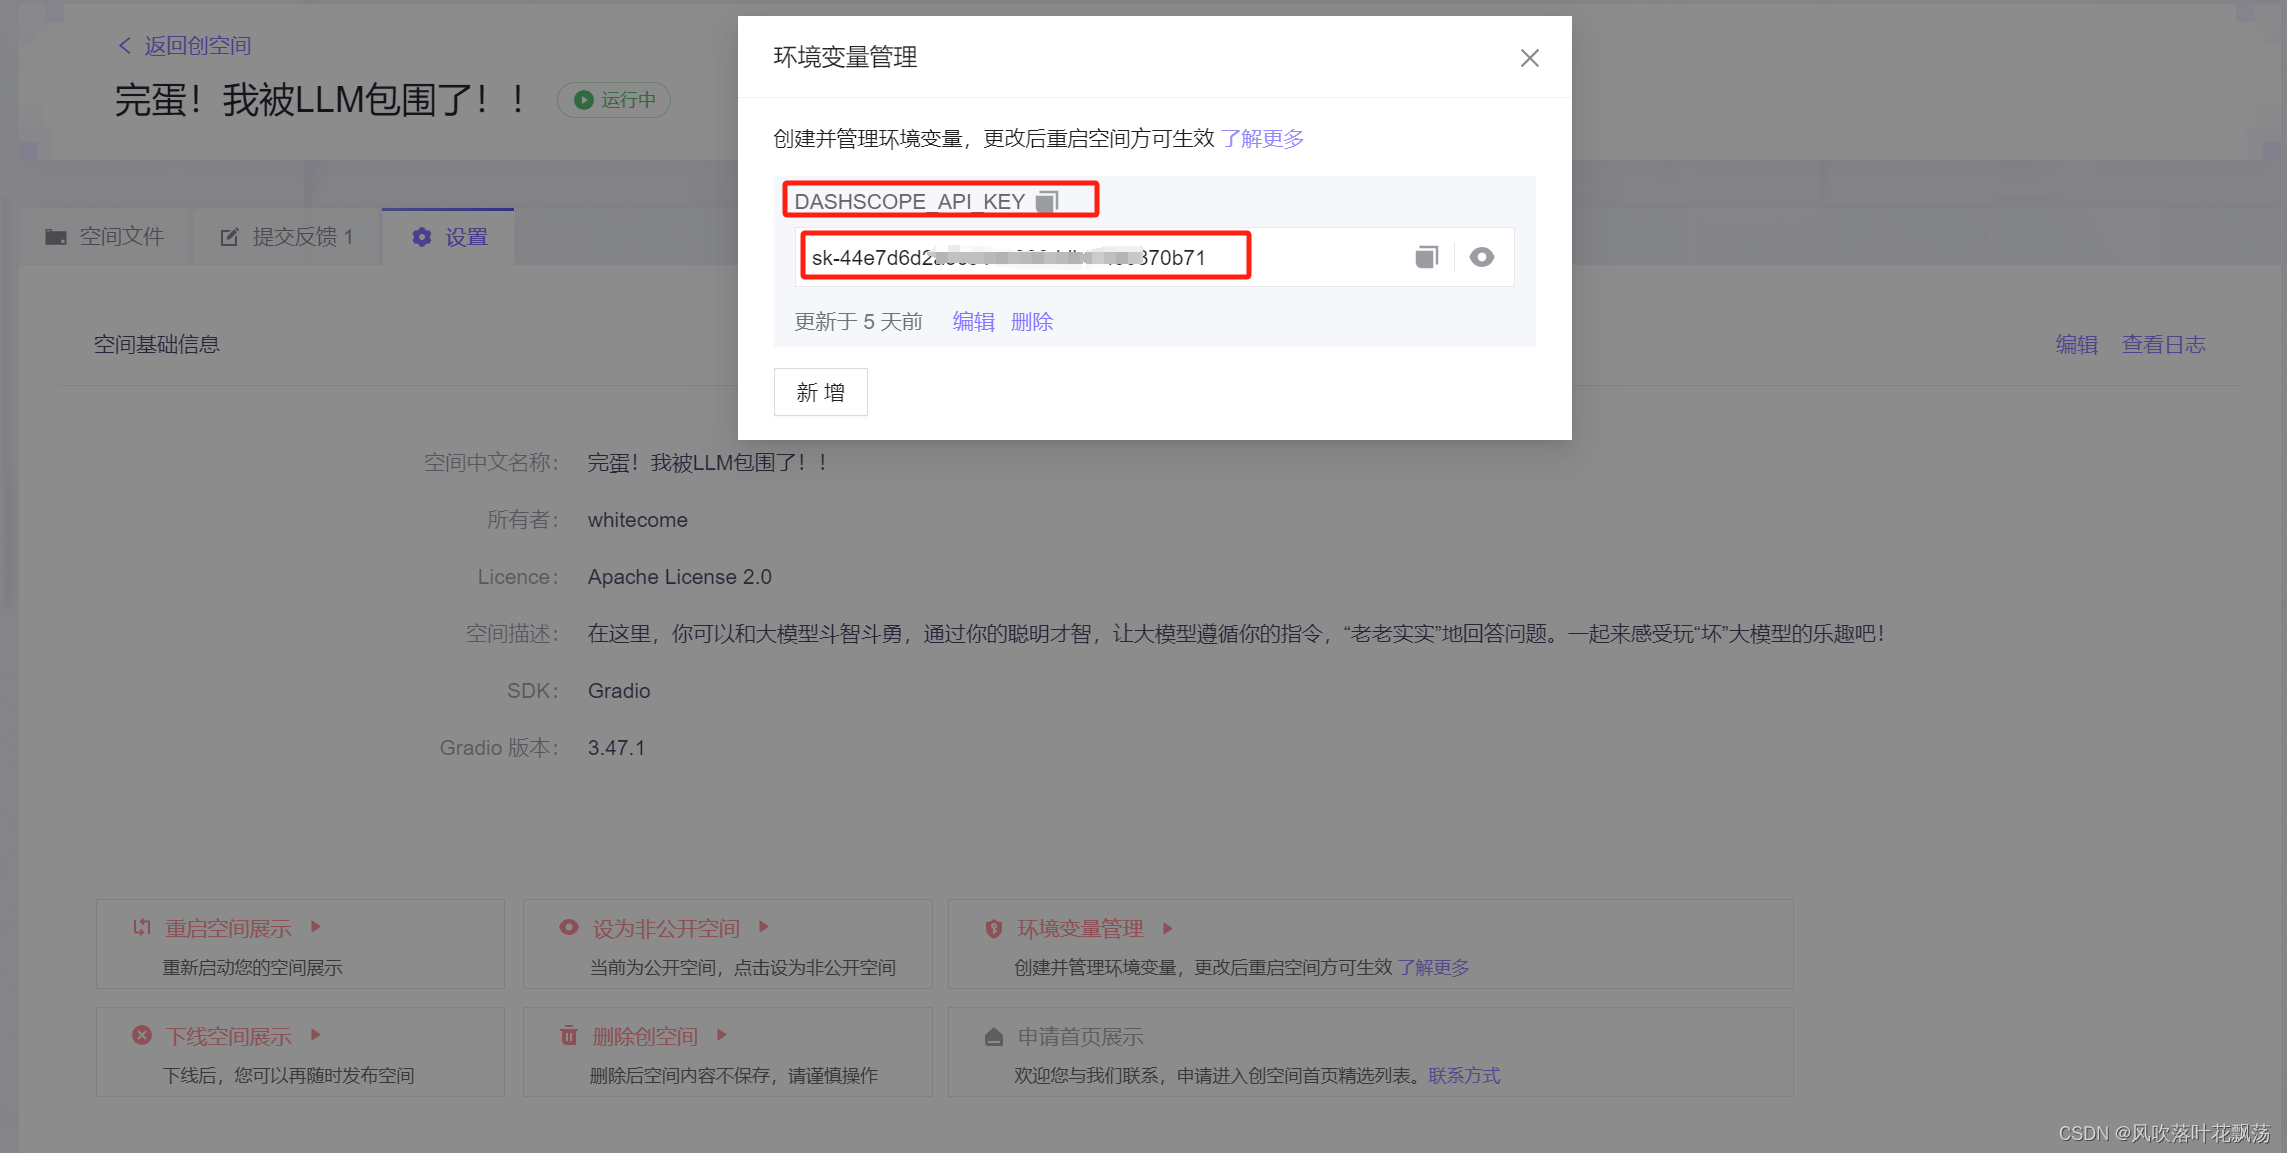Toggle API key visibility with eye icon
The image size is (2287, 1153).
1481,258
